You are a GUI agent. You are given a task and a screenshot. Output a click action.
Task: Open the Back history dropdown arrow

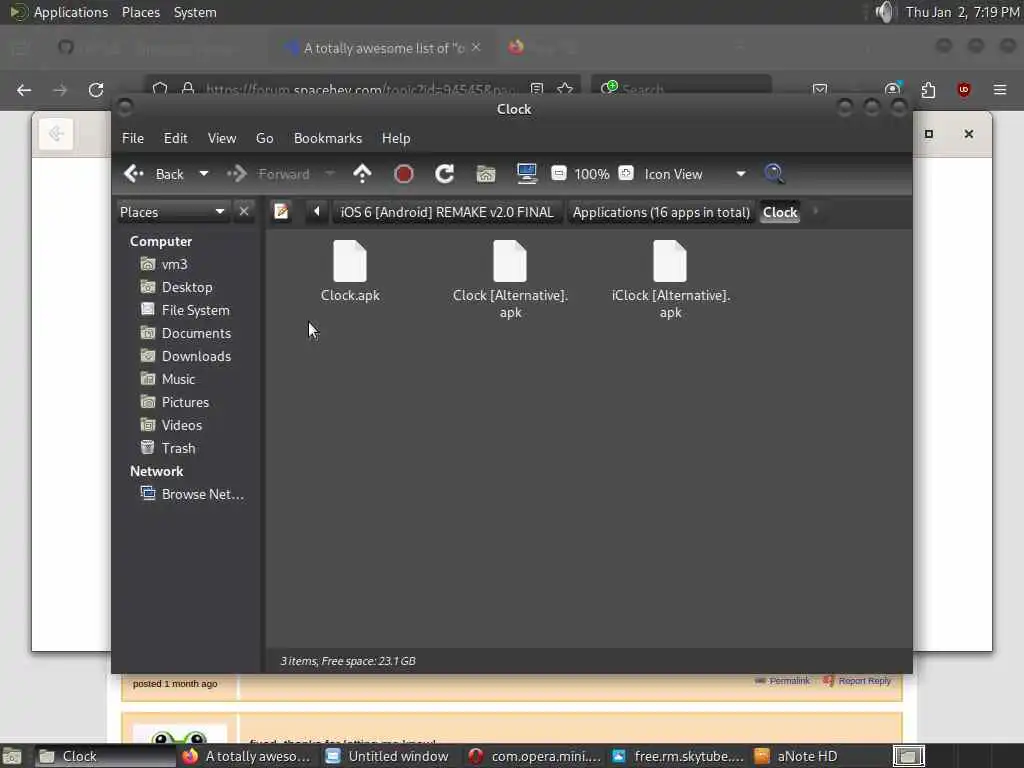point(204,174)
